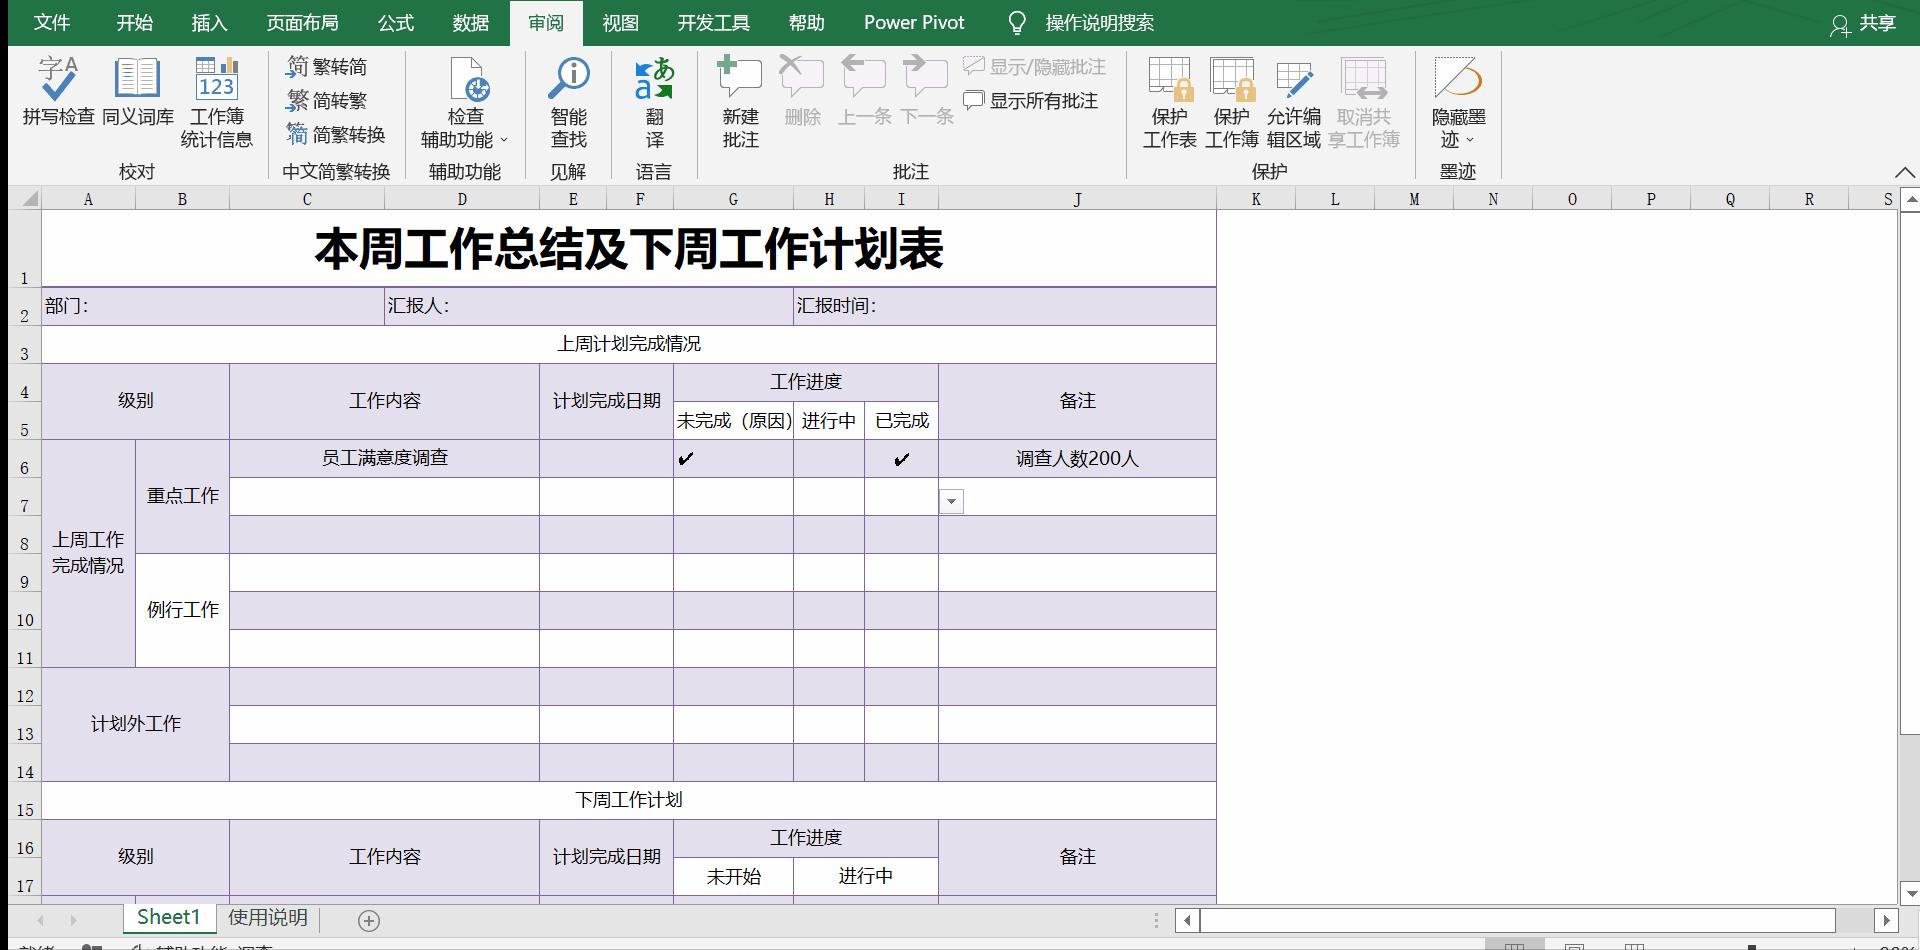Switch to the 使用说明 sheet tab
The image size is (1920, 950).
pos(267,916)
